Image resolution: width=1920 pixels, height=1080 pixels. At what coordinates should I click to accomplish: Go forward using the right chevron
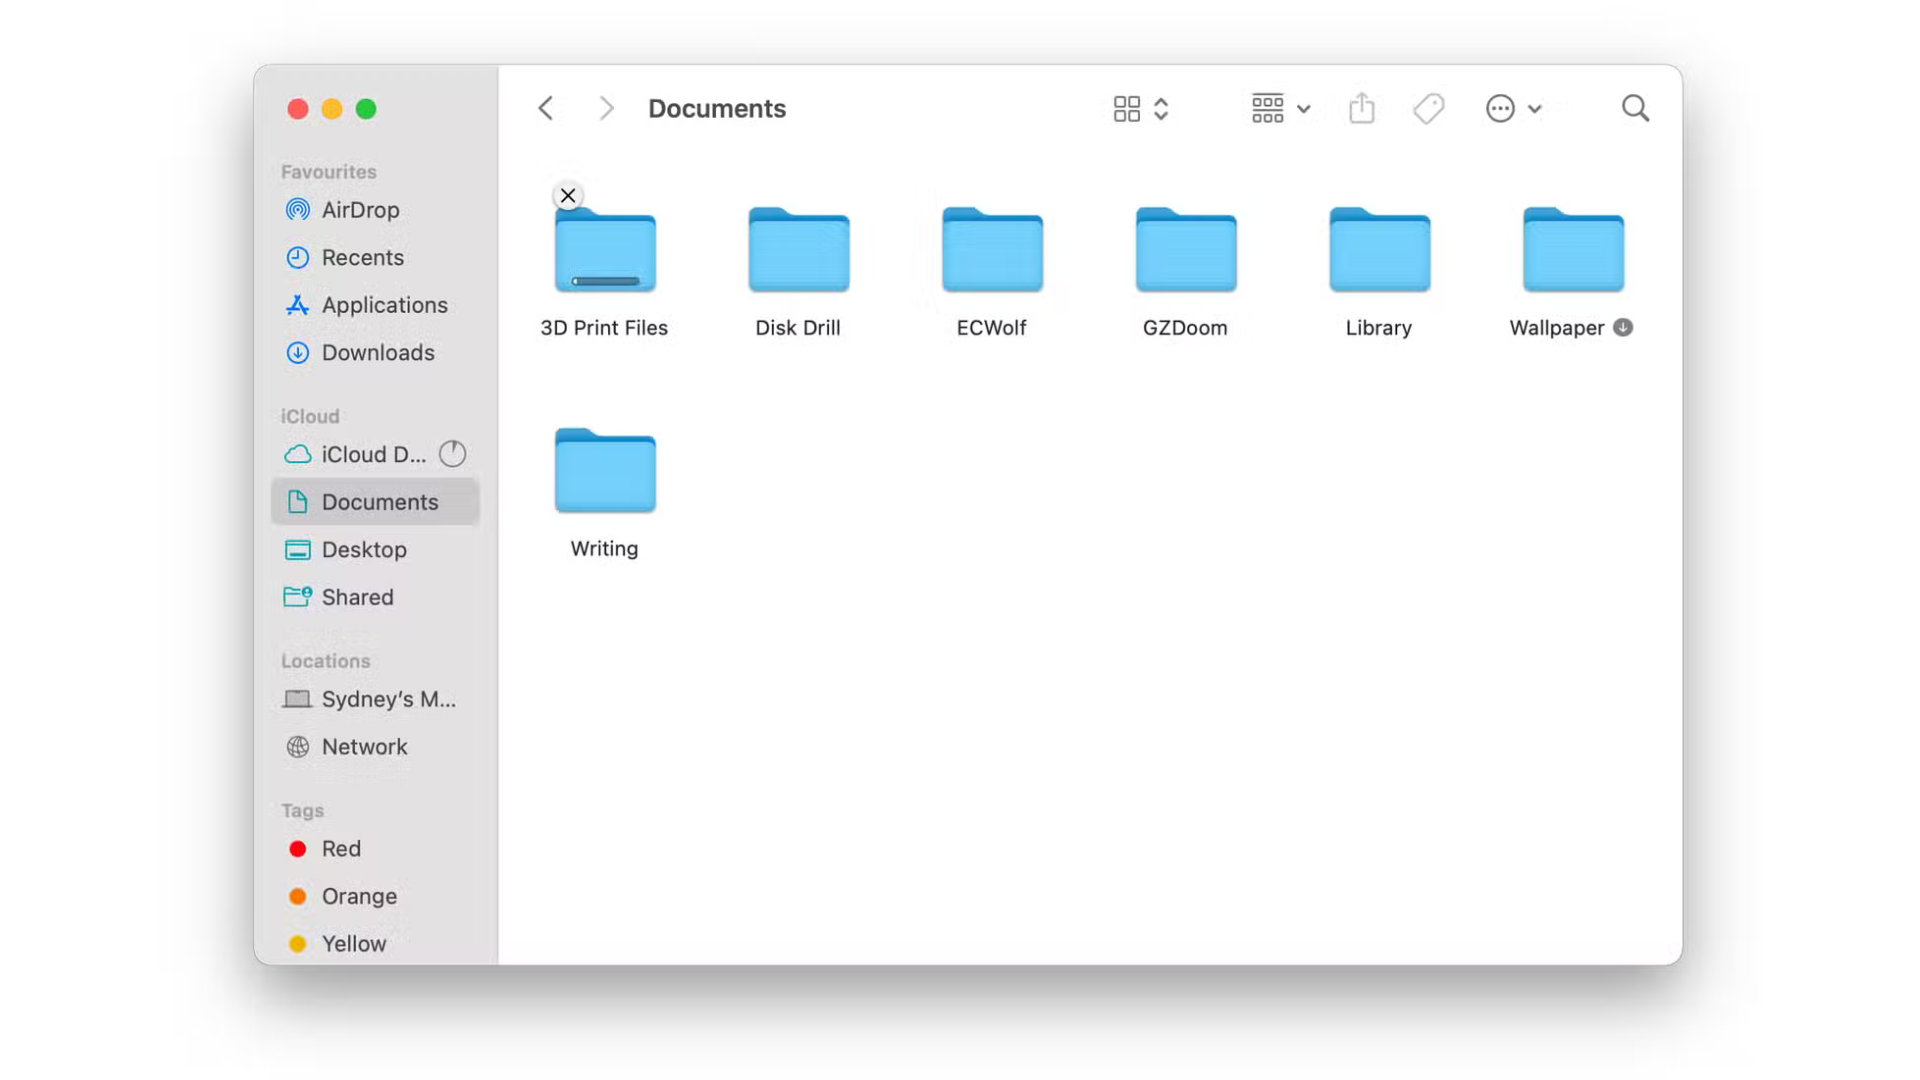[606, 108]
